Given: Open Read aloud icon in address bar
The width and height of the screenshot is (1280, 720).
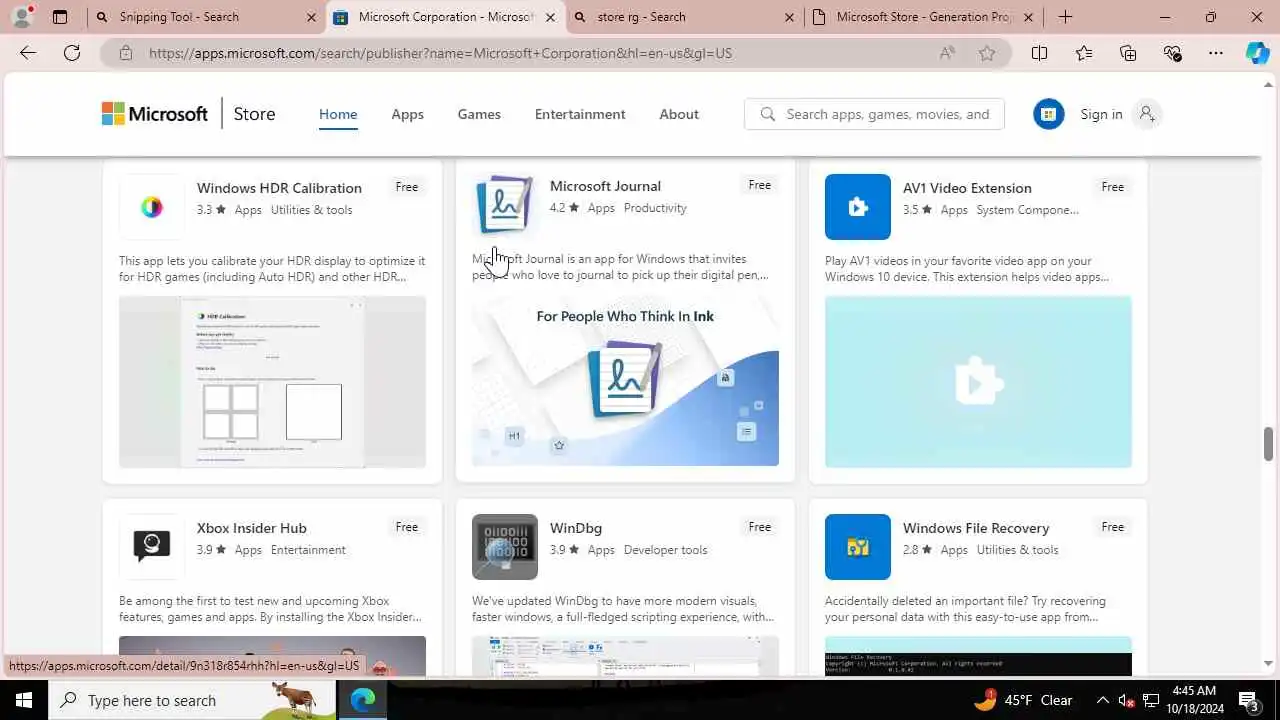Looking at the screenshot, I should (947, 53).
